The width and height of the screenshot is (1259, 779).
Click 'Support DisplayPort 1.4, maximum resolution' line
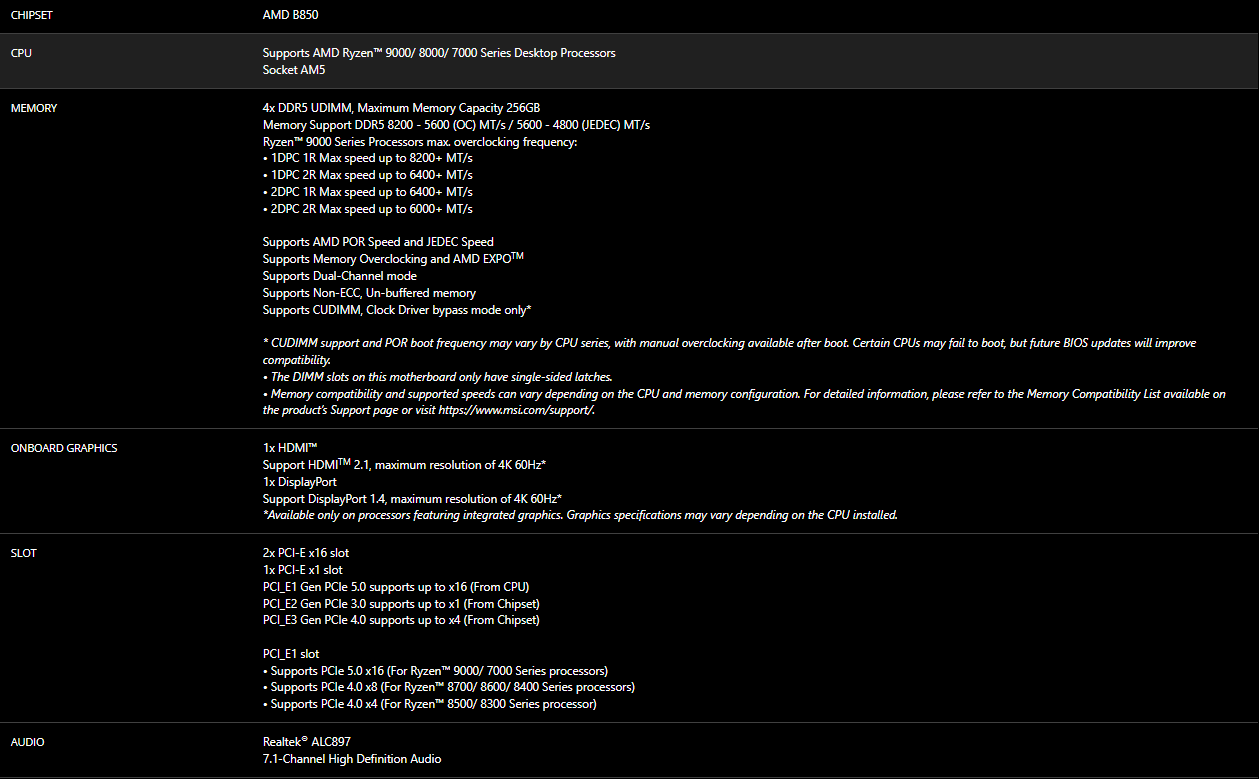(412, 499)
